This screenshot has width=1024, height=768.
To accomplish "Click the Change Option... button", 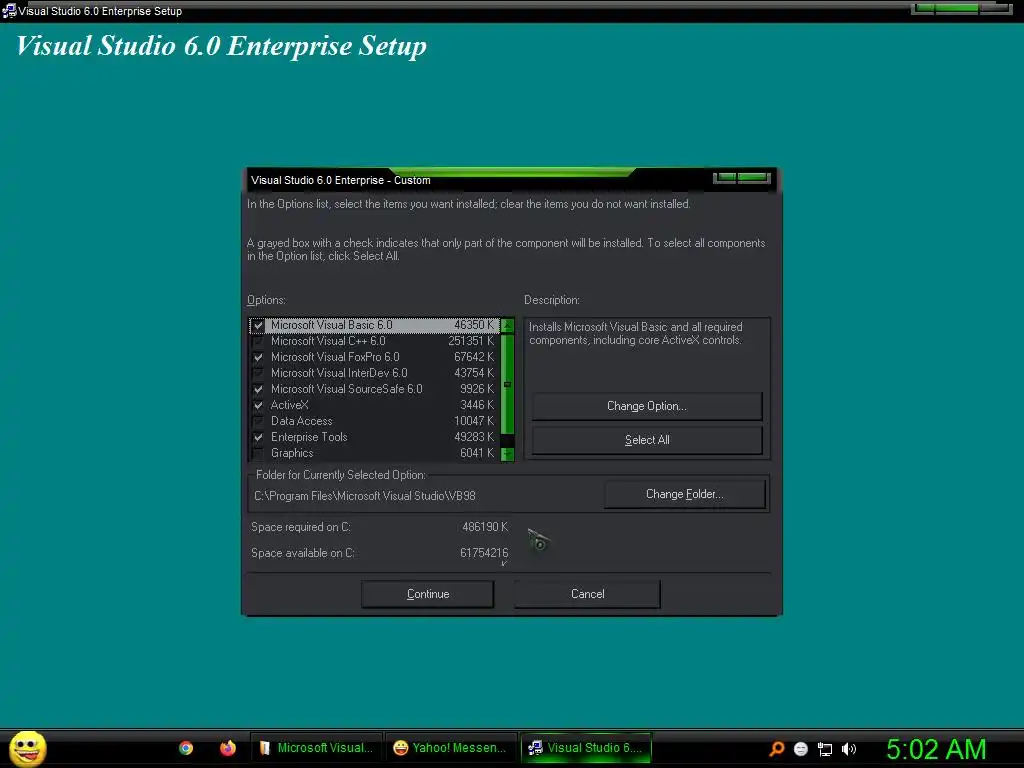I will [647, 406].
